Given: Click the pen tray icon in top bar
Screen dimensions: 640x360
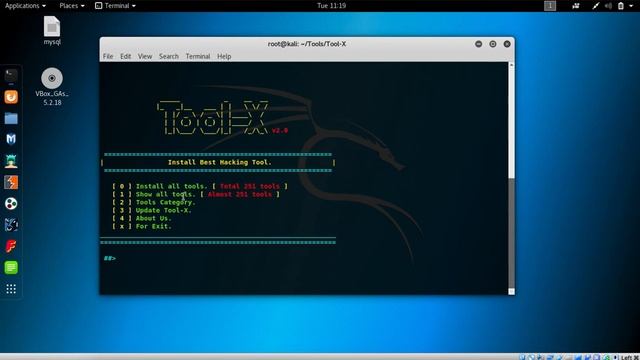Looking at the screenshot, I should 596,6.
